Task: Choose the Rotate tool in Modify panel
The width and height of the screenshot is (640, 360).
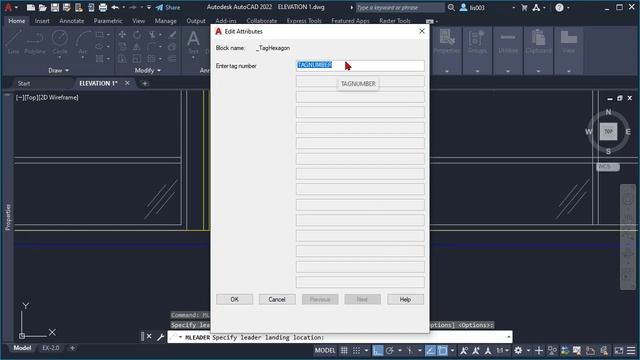Action: tap(137, 35)
